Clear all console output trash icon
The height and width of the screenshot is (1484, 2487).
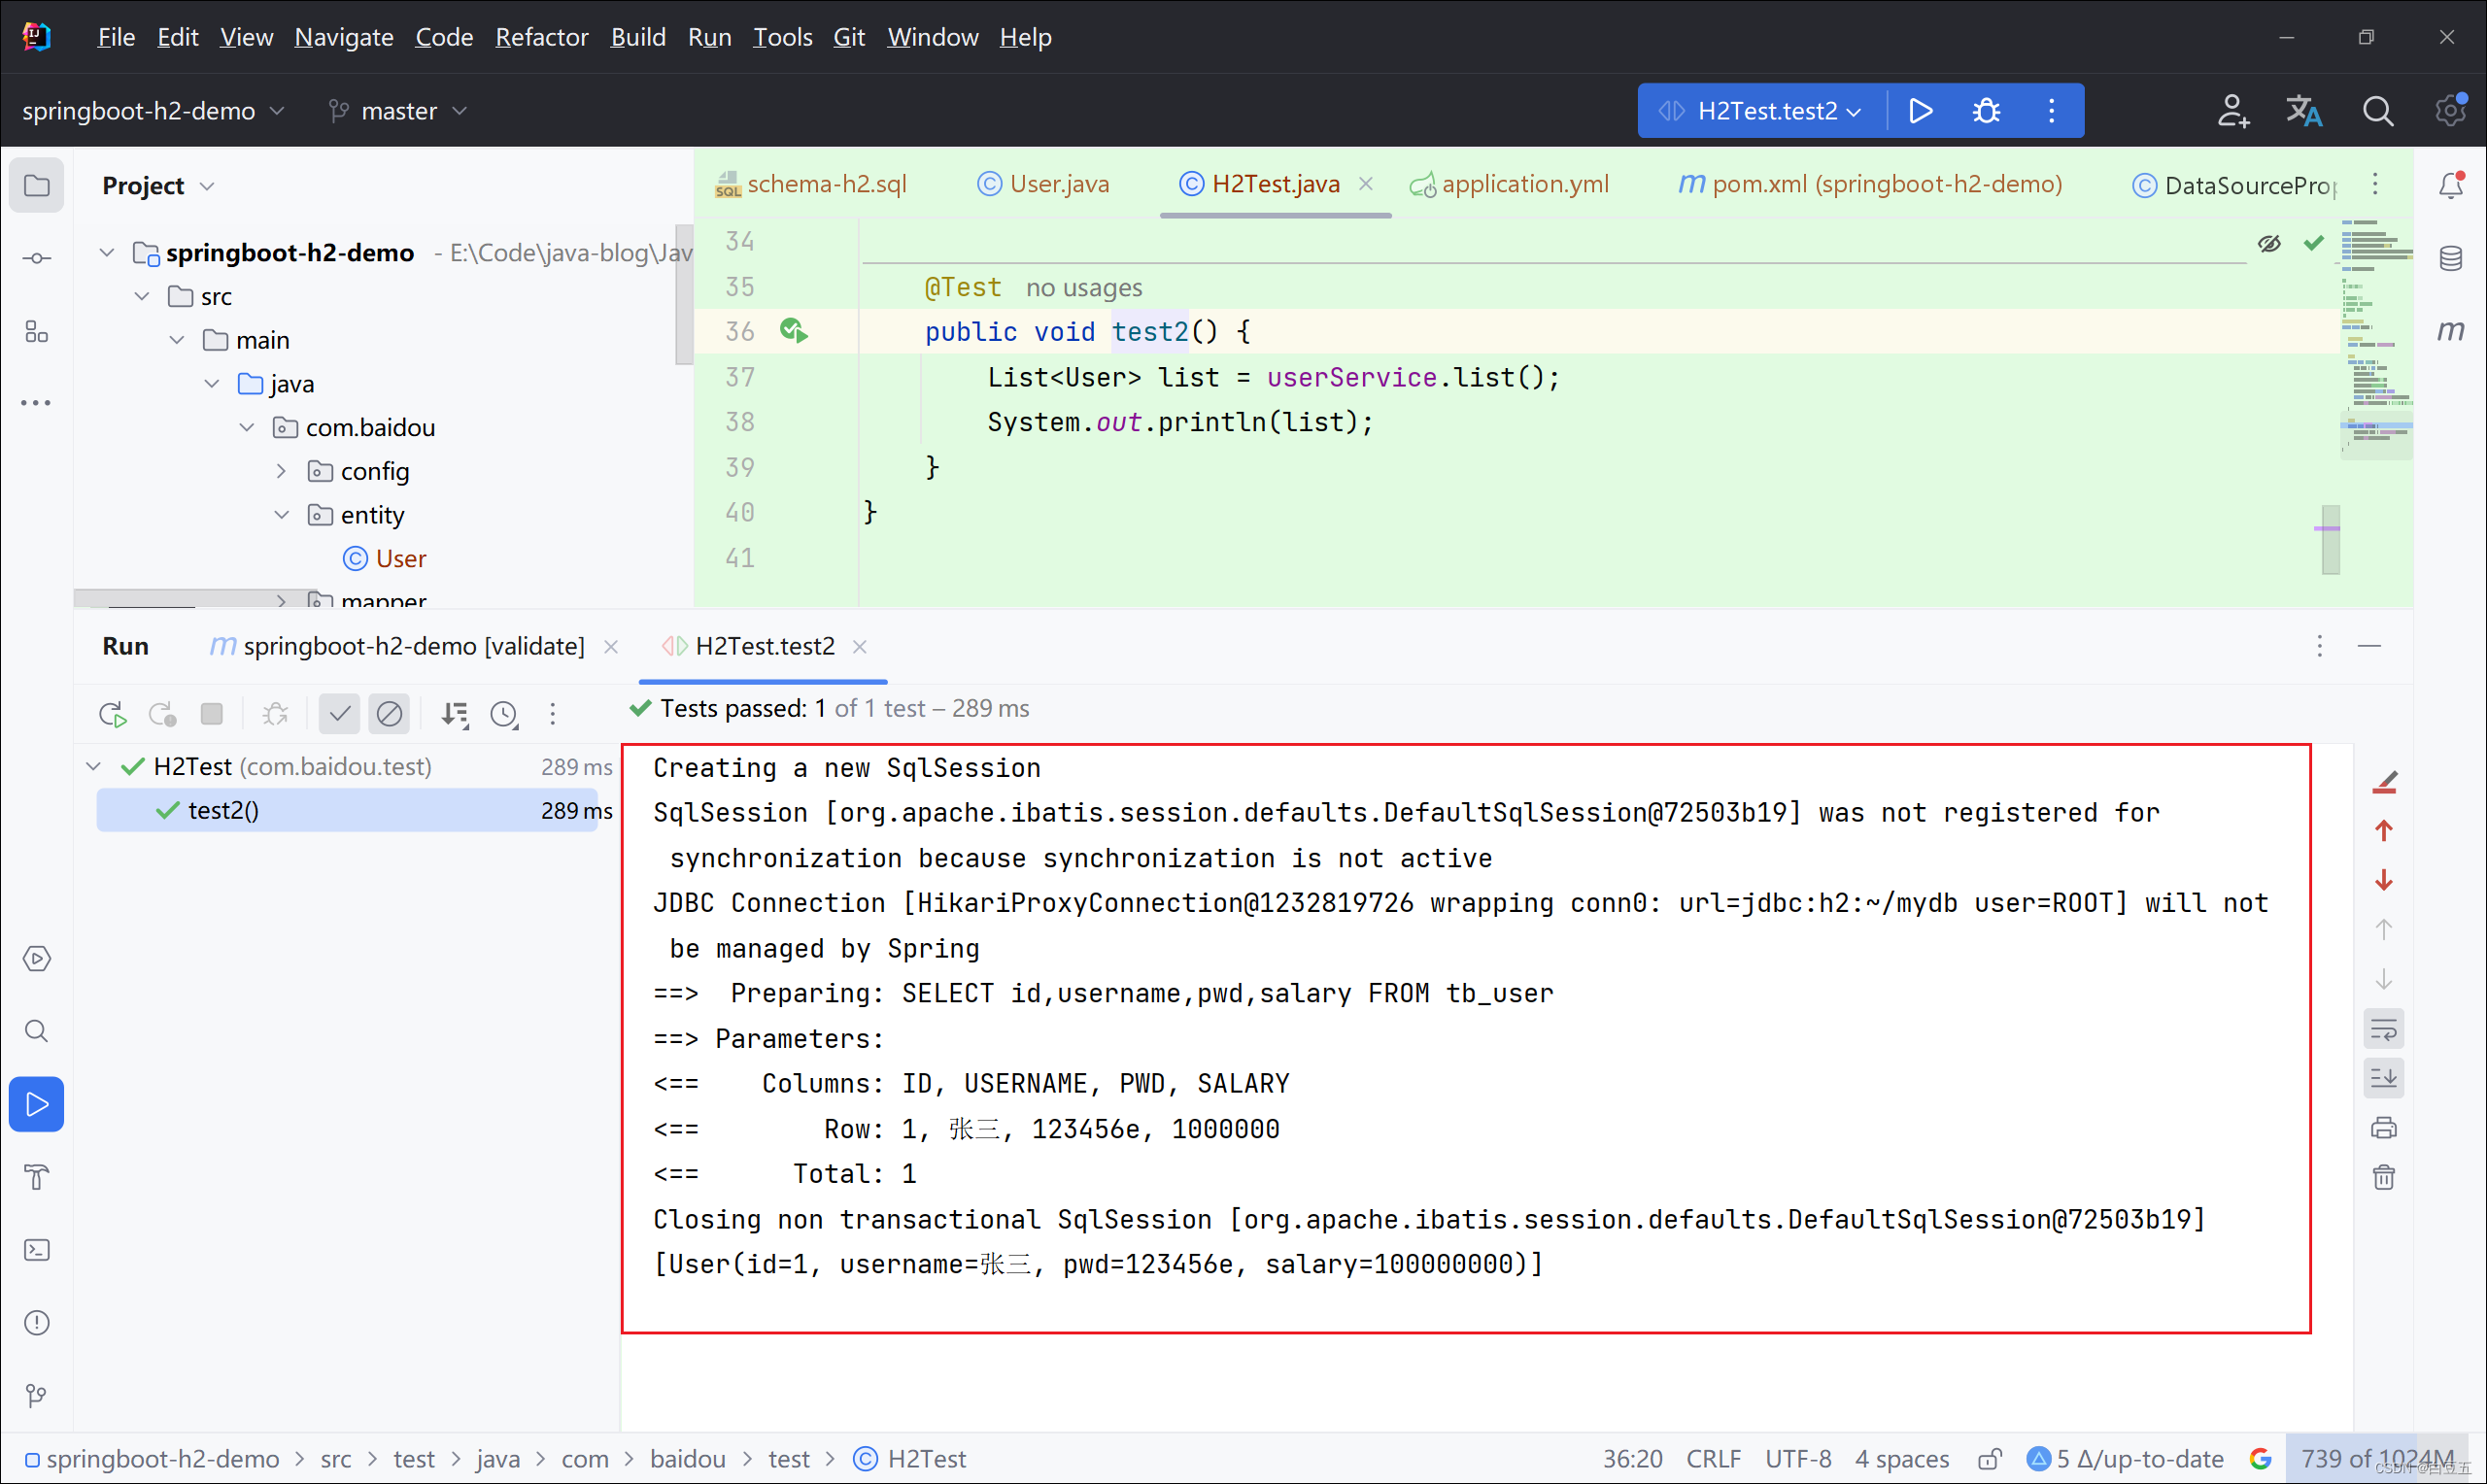pos(2384,1177)
